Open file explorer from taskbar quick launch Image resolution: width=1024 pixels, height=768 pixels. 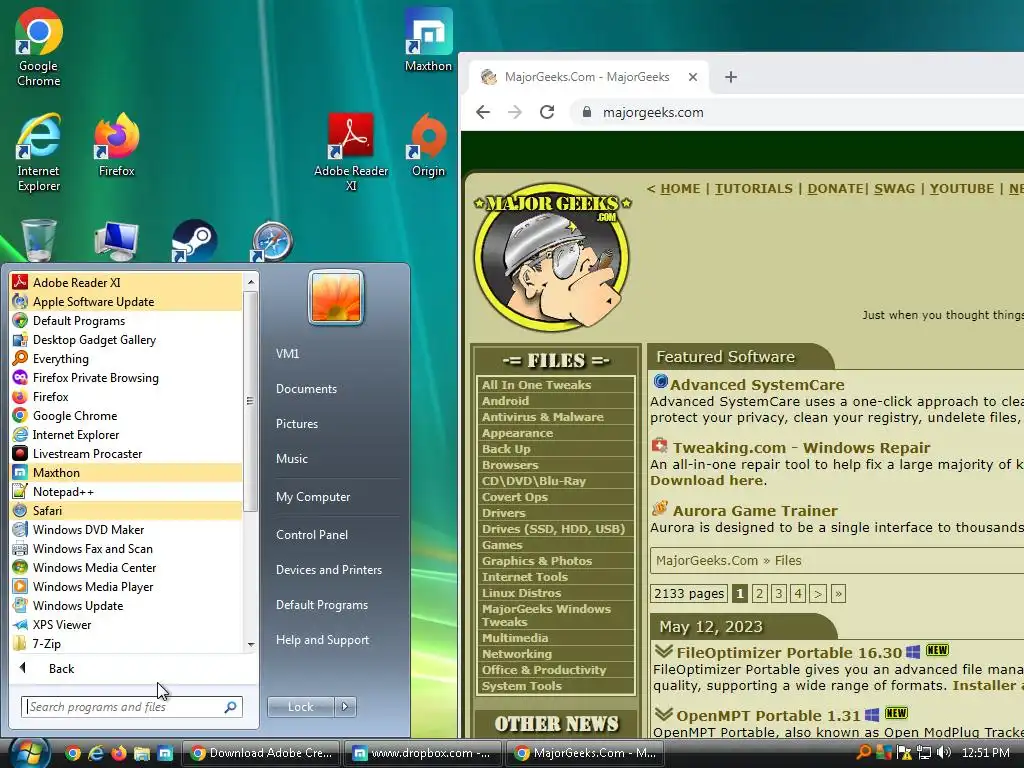[142, 754]
